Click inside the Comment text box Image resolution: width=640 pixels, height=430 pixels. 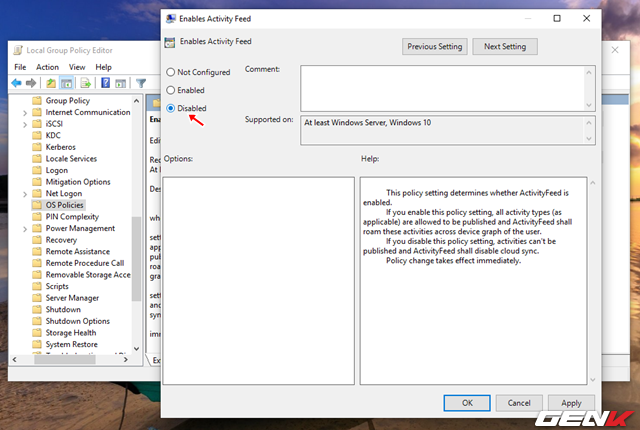tap(440, 87)
